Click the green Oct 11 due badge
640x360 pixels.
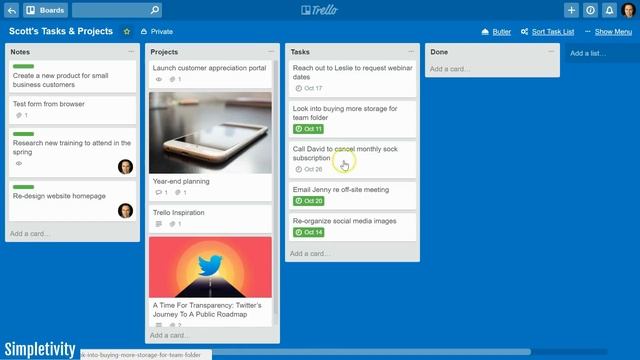click(309, 129)
